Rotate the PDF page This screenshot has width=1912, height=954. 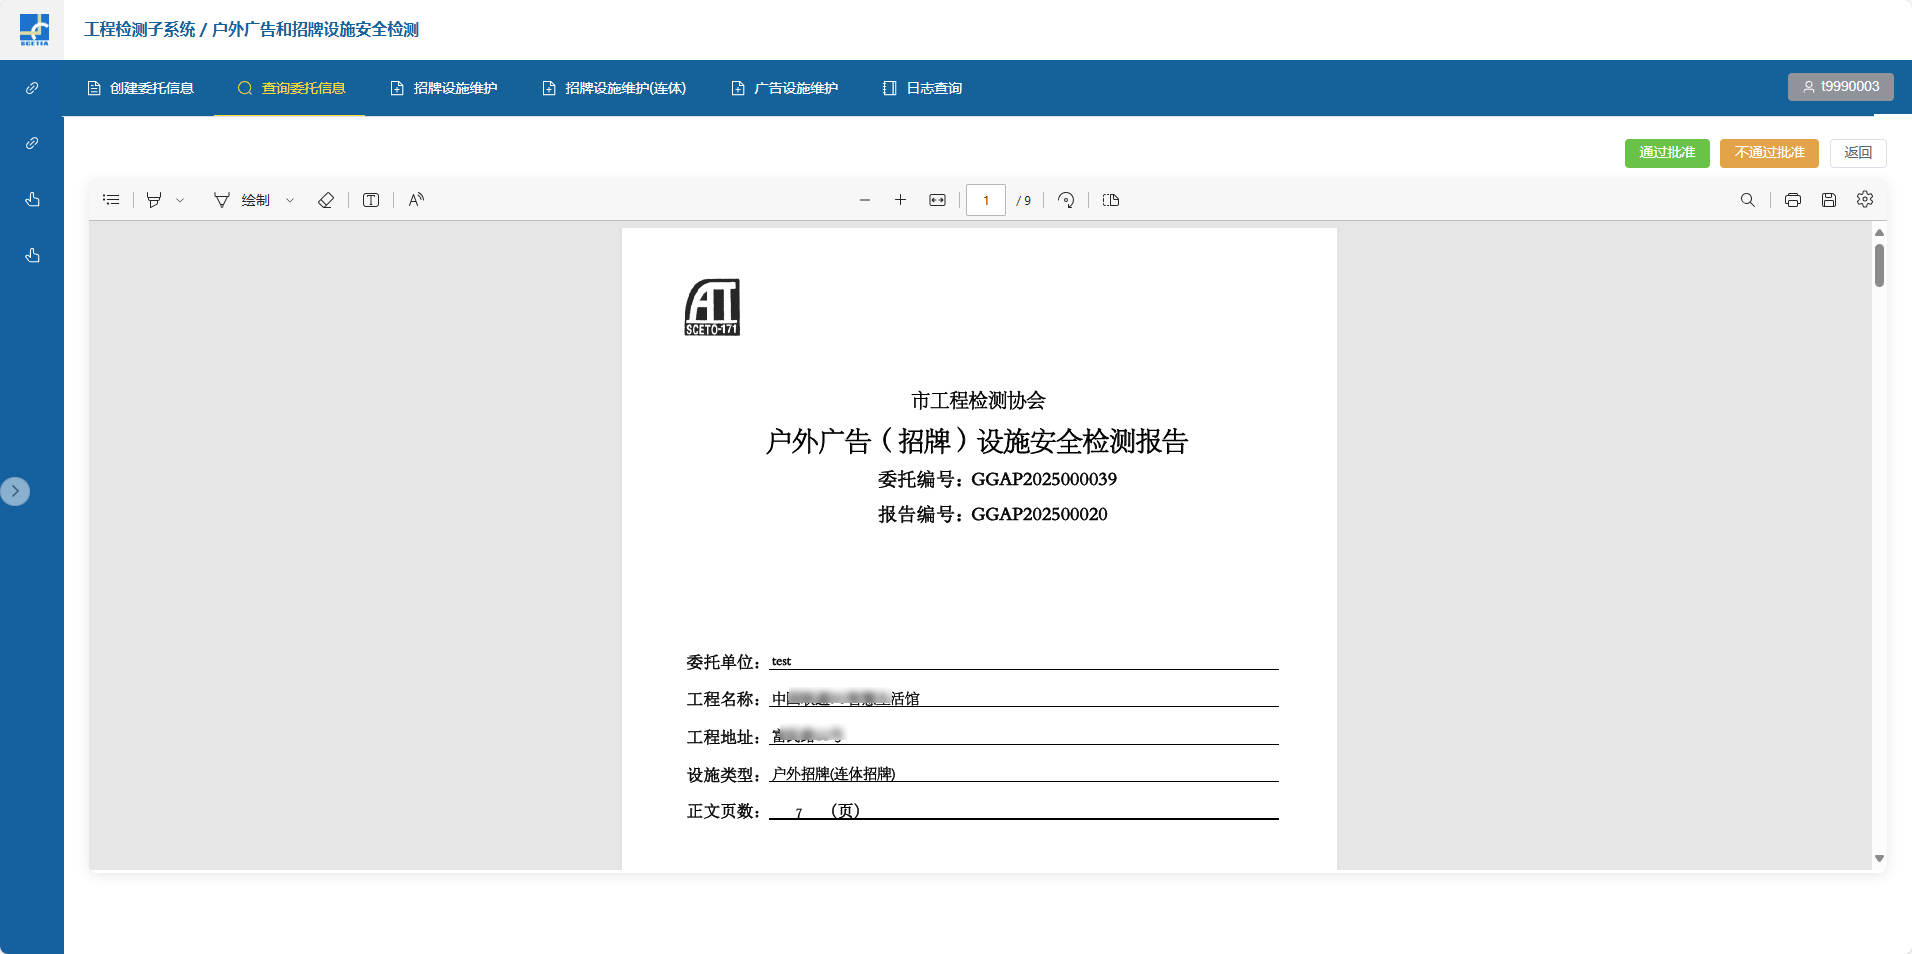[1066, 200]
